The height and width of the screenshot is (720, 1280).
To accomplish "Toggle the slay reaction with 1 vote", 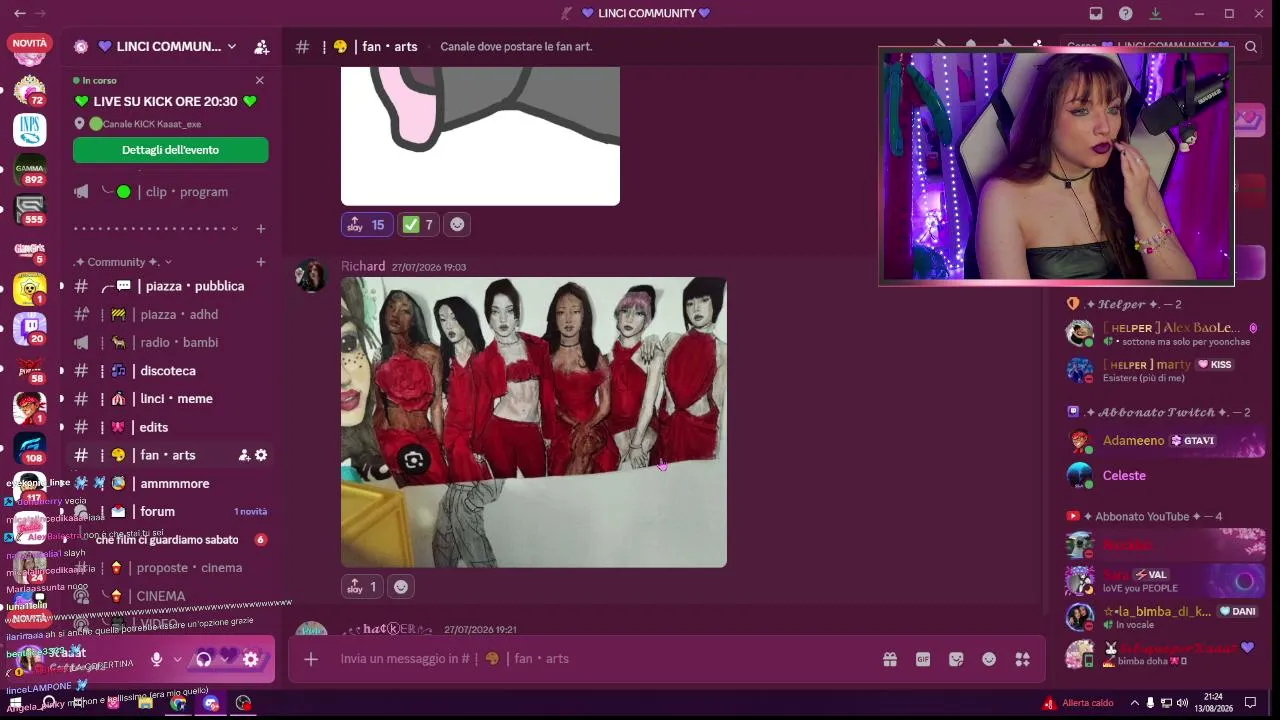I will (361, 587).
